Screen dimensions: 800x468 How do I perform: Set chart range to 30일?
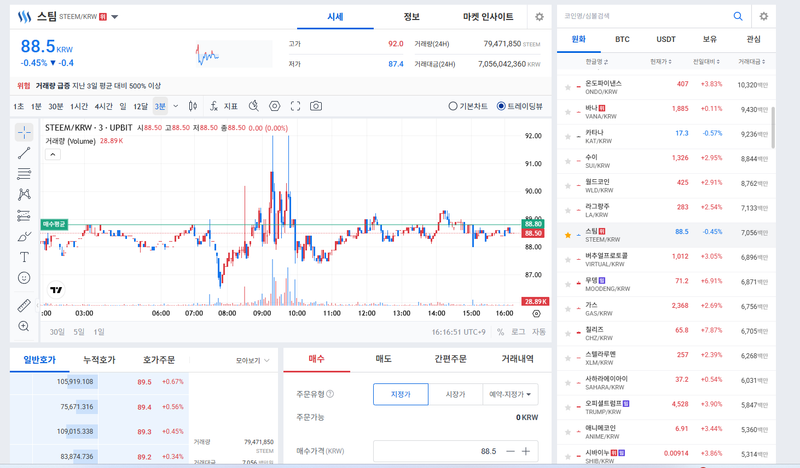(x=57, y=331)
